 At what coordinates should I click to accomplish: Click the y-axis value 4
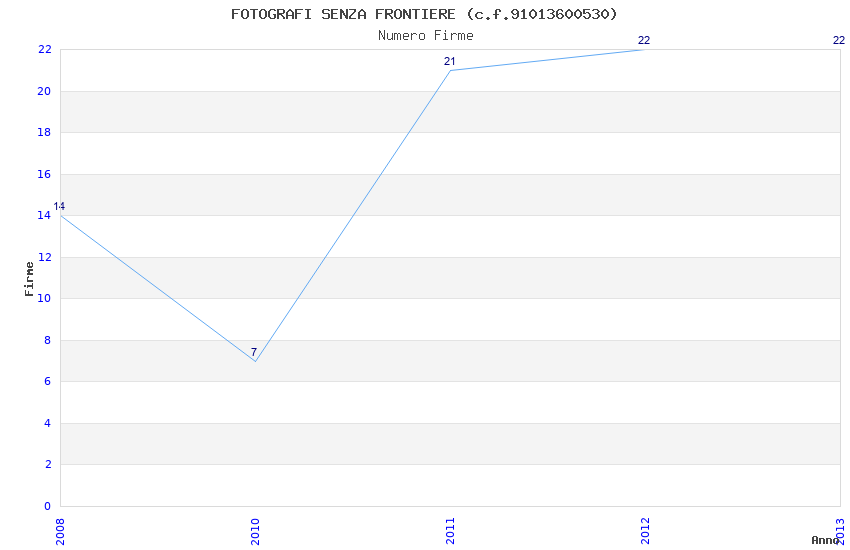tap(48, 423)
